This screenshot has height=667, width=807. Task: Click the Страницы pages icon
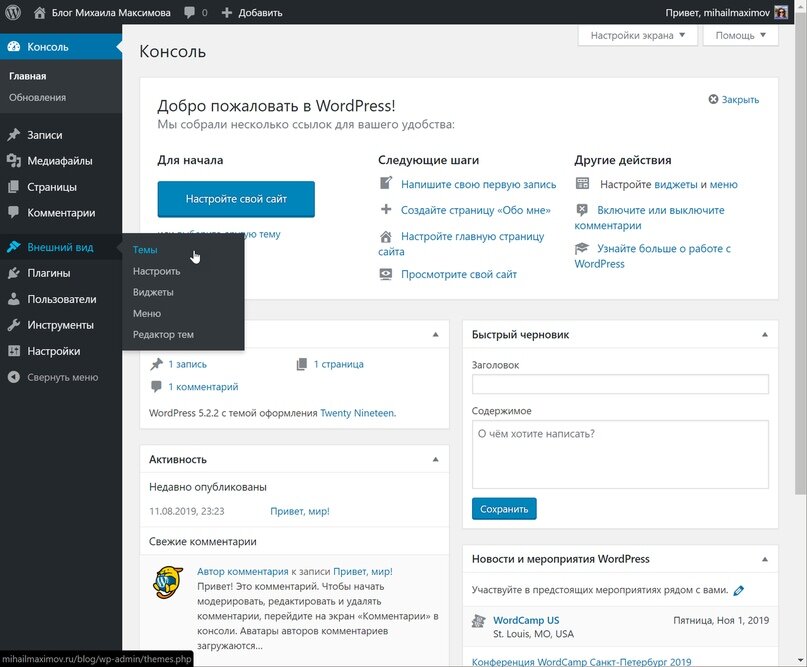point(14,187)
